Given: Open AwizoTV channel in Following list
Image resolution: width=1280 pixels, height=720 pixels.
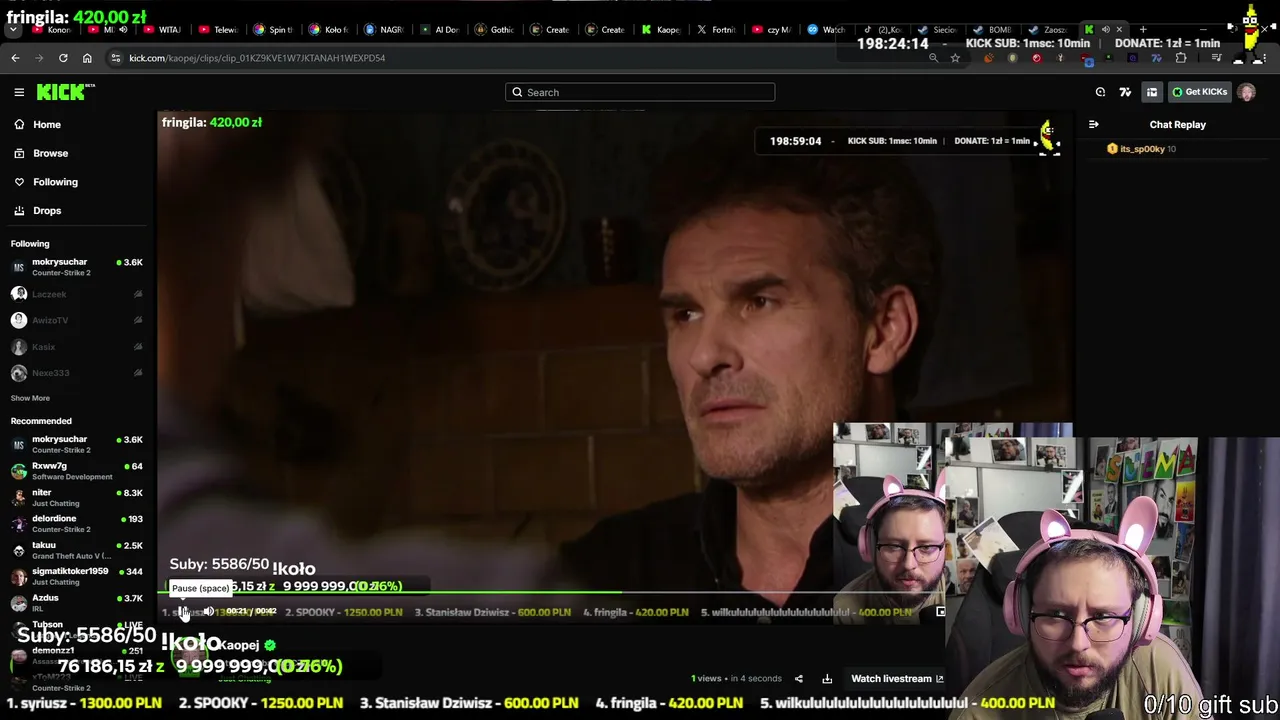Looking at the screenshot, I should pyautogui.click(x=77, y=320).
